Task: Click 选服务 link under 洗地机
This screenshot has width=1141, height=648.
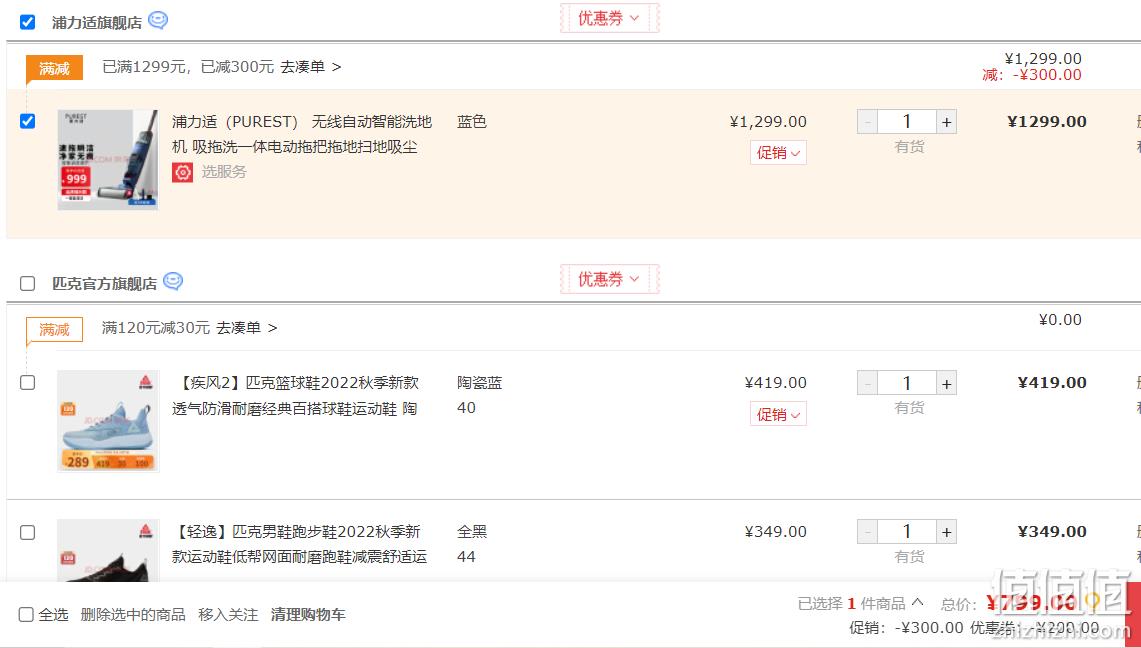Action: [x=223, y=172]
